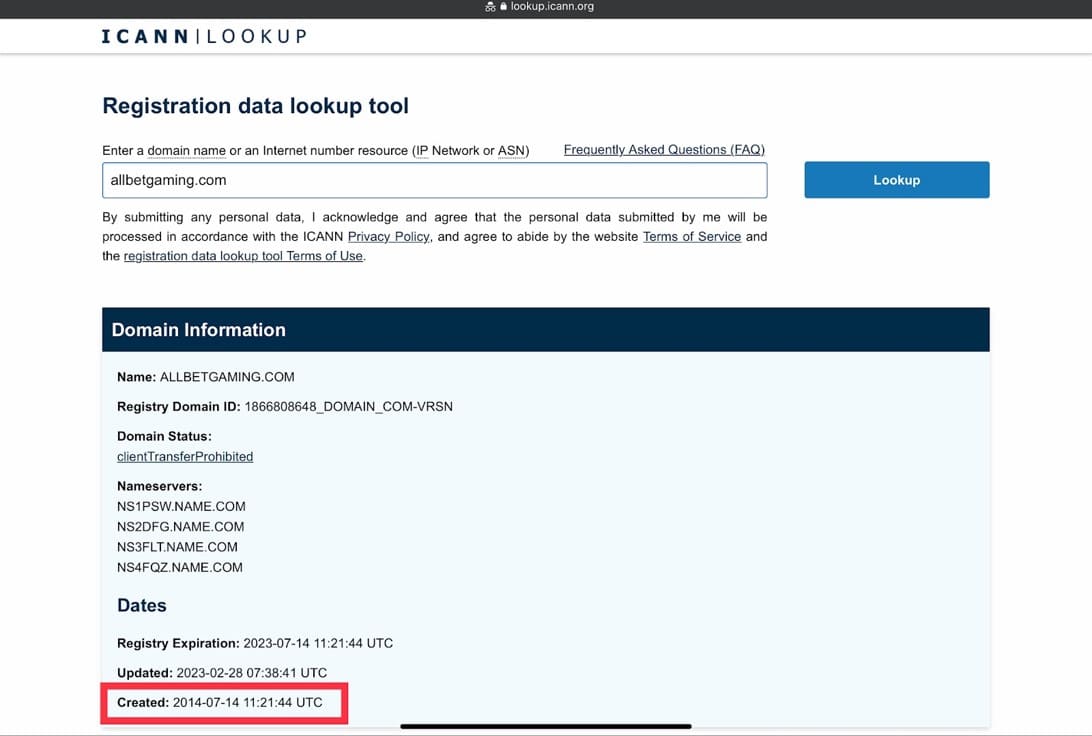
Task: Select the Registry Expiration date line
Action: pyautogui.click(x=255, y=643)
